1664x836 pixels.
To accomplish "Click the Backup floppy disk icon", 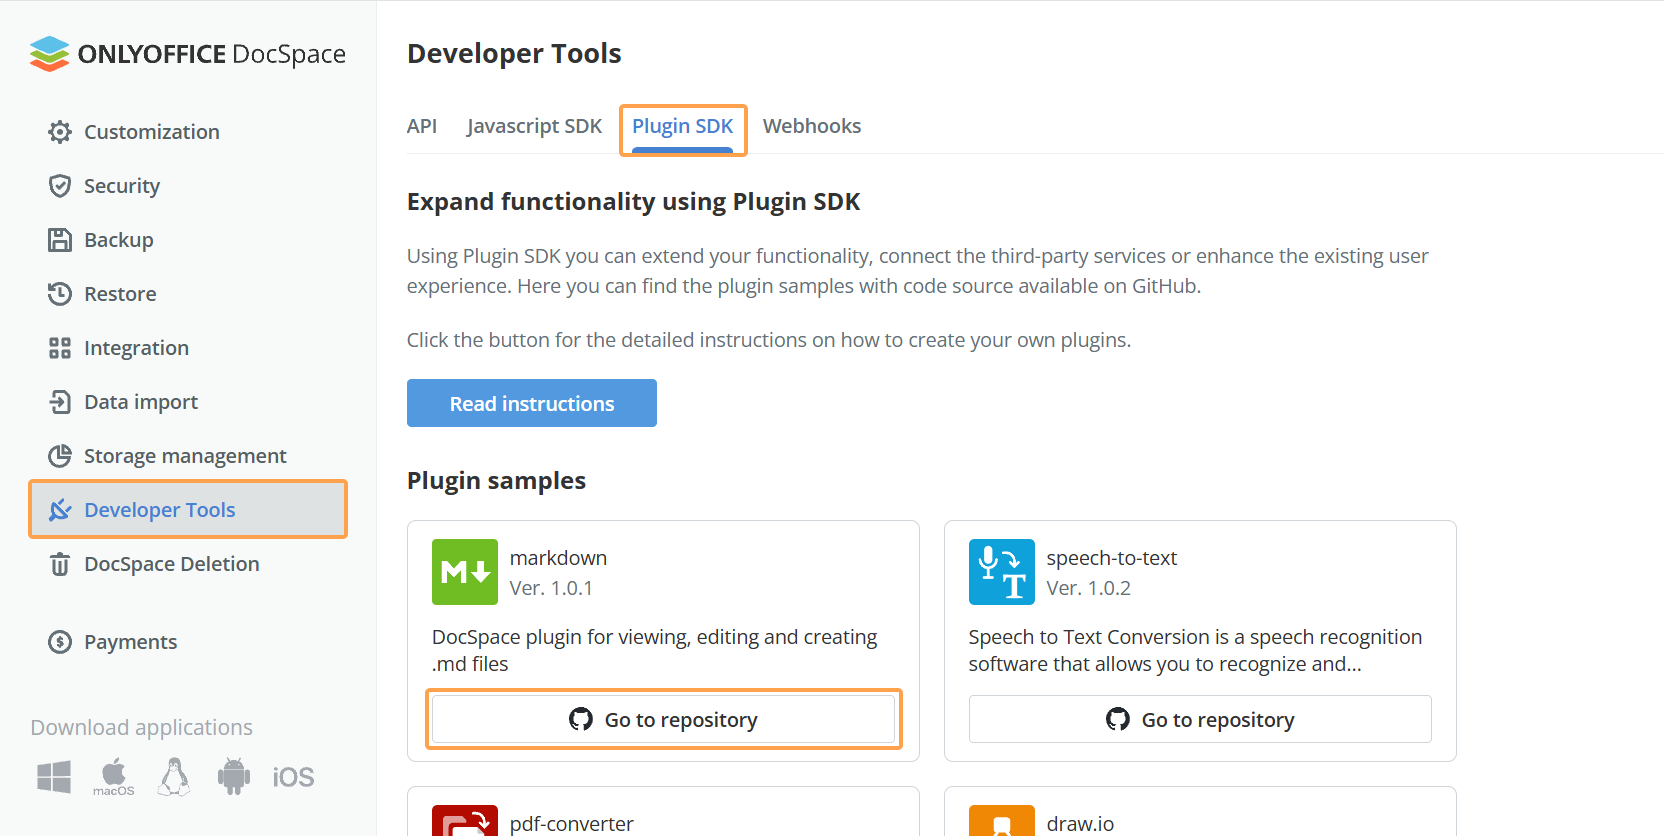I will 60,240.
